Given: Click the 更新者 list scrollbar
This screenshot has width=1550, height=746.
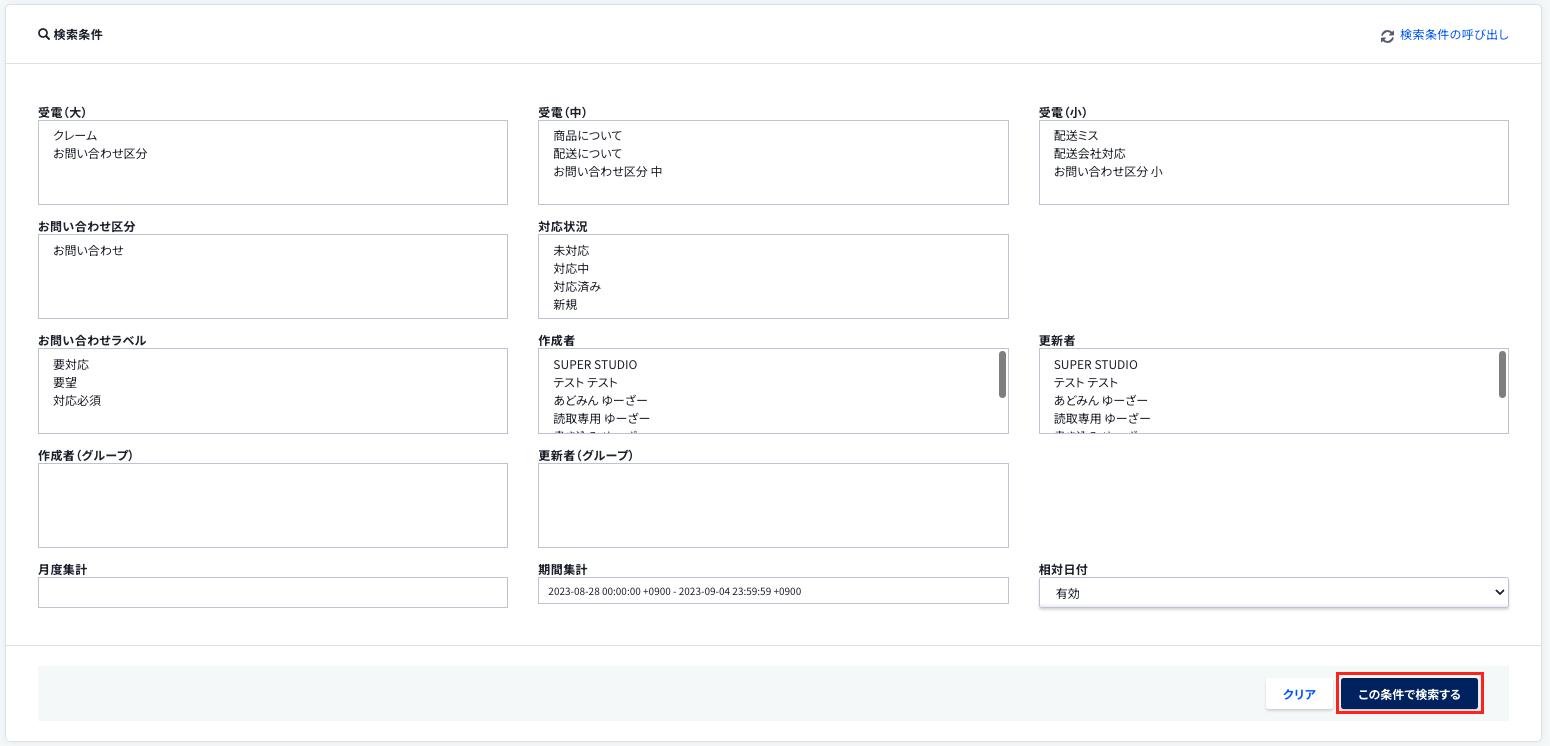Looking at the screenshot, I should pyautogui.click(x=1502, y=375).
